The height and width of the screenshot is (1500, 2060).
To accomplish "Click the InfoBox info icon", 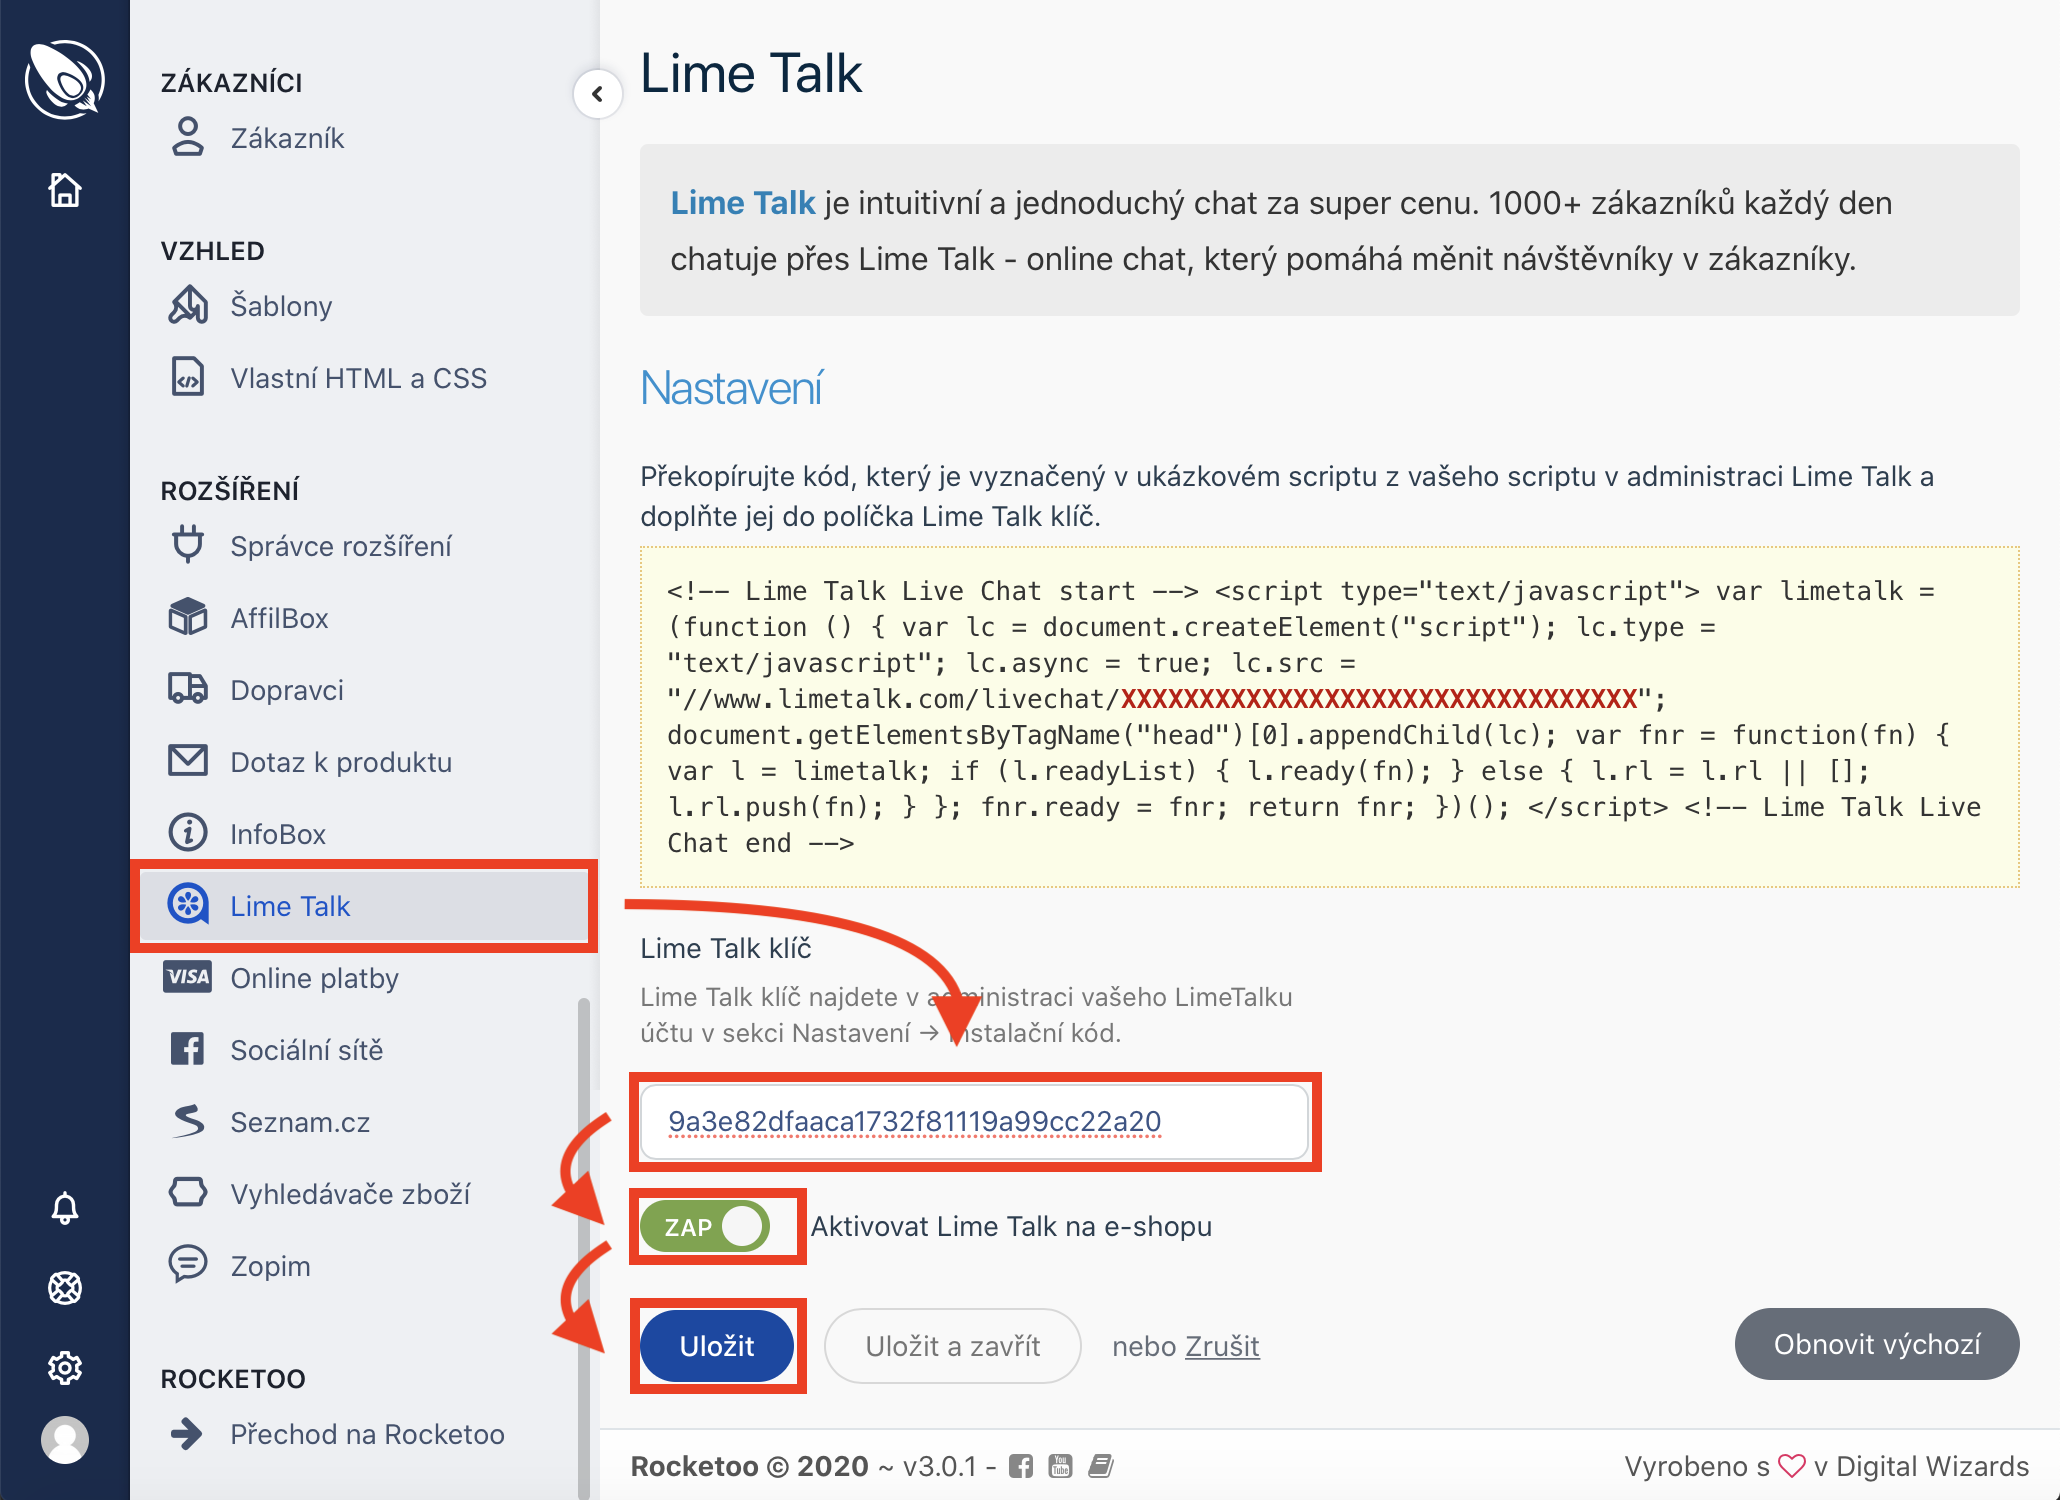I will (x=188, y=833).
